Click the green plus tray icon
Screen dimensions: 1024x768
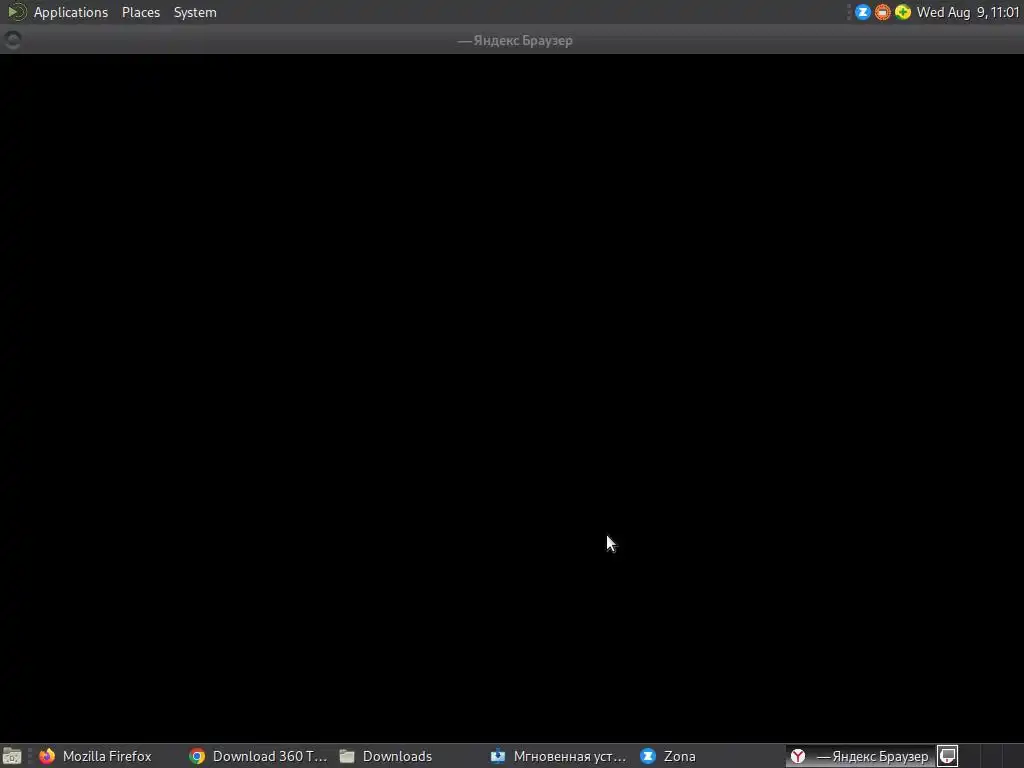pyautogui.click(x=903, y=12)
